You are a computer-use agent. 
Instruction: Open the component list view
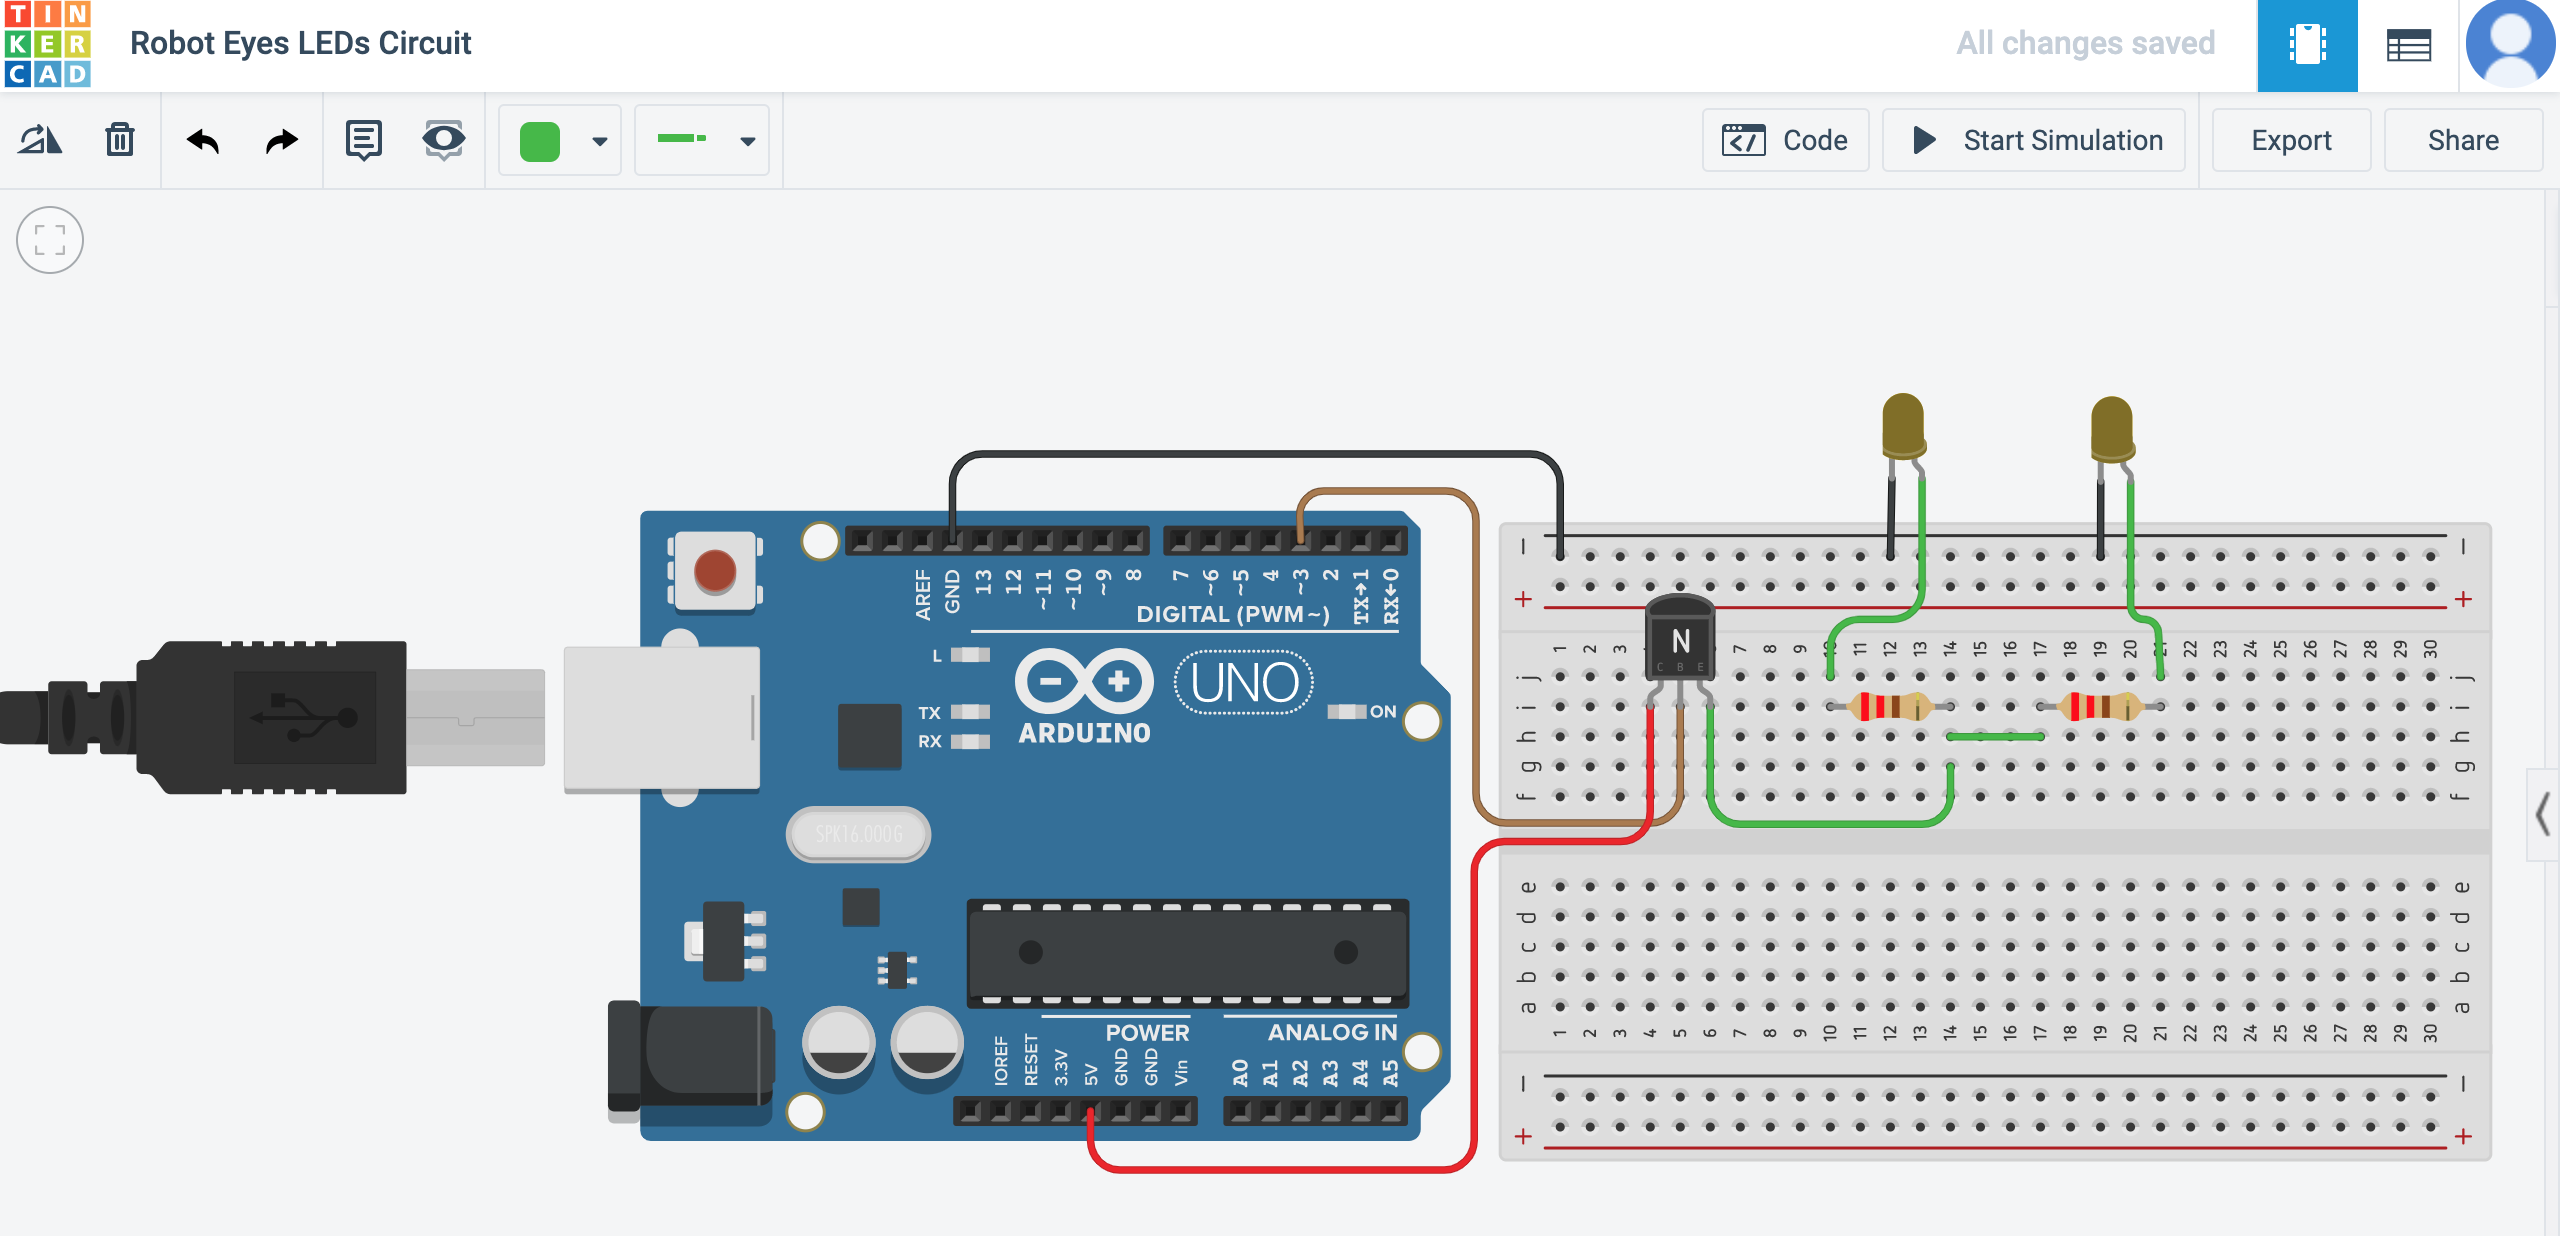click(x=2409, y=45)
